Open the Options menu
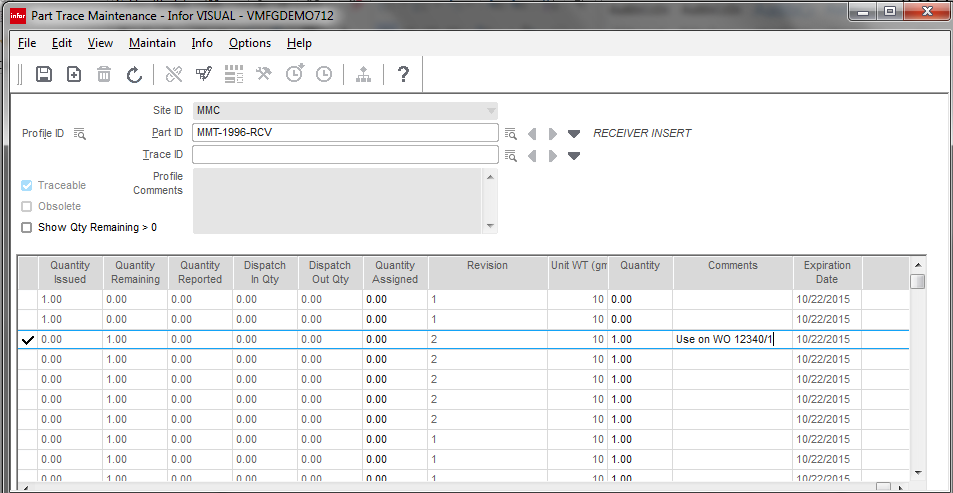The height and width of the screenshot is (493, 953). [250, 43]
